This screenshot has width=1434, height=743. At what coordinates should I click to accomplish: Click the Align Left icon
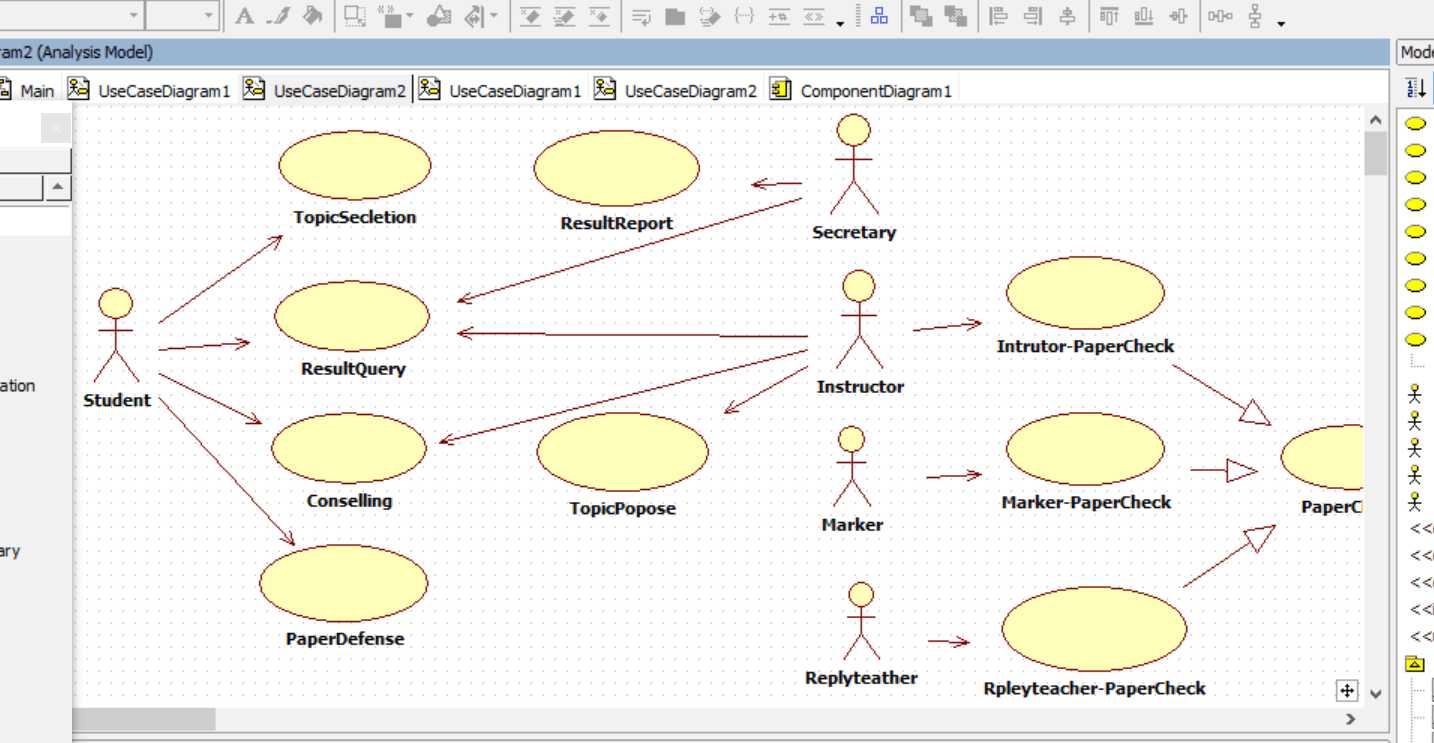click(x=997, y=16)
